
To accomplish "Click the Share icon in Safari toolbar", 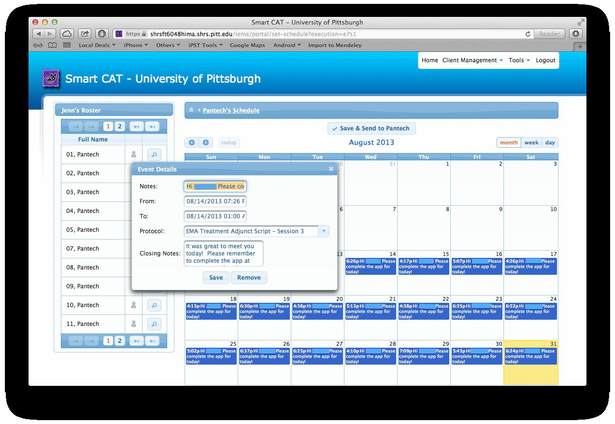I will coord(84,34).
